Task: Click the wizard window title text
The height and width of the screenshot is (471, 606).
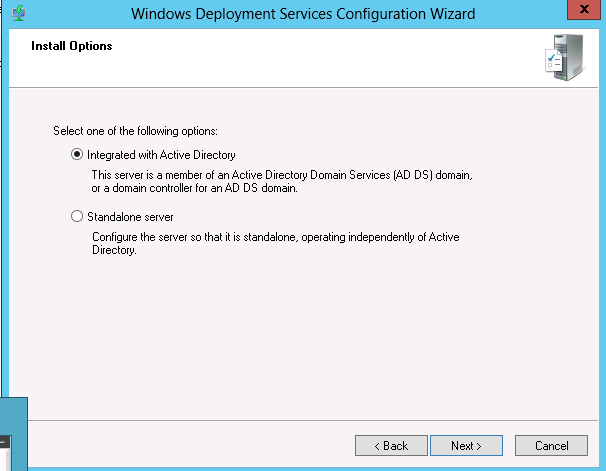Action: click(303, 14)
